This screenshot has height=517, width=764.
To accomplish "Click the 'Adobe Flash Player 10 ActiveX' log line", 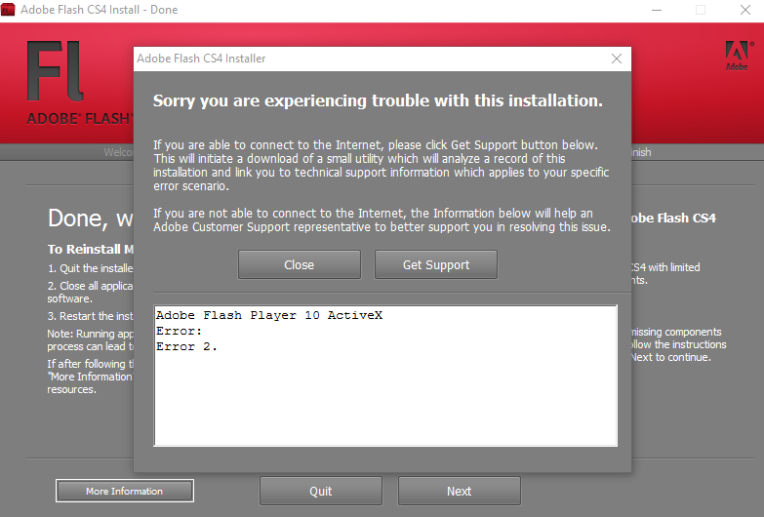I will coord(269,315).
